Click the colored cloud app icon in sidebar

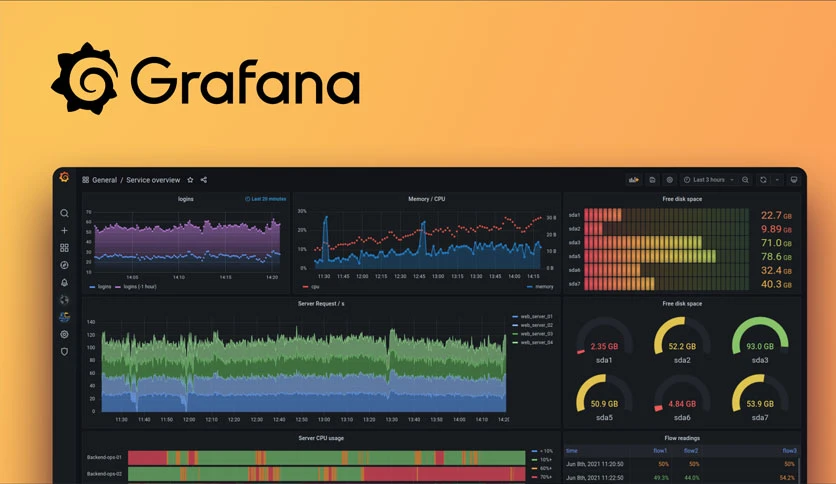click(64, 317)
